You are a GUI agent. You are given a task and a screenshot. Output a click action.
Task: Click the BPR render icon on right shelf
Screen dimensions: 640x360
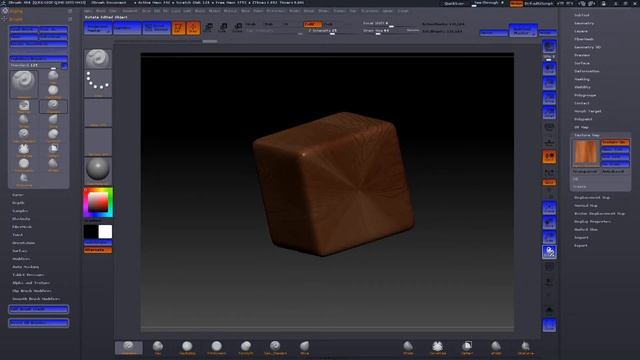tap(549, 47)
